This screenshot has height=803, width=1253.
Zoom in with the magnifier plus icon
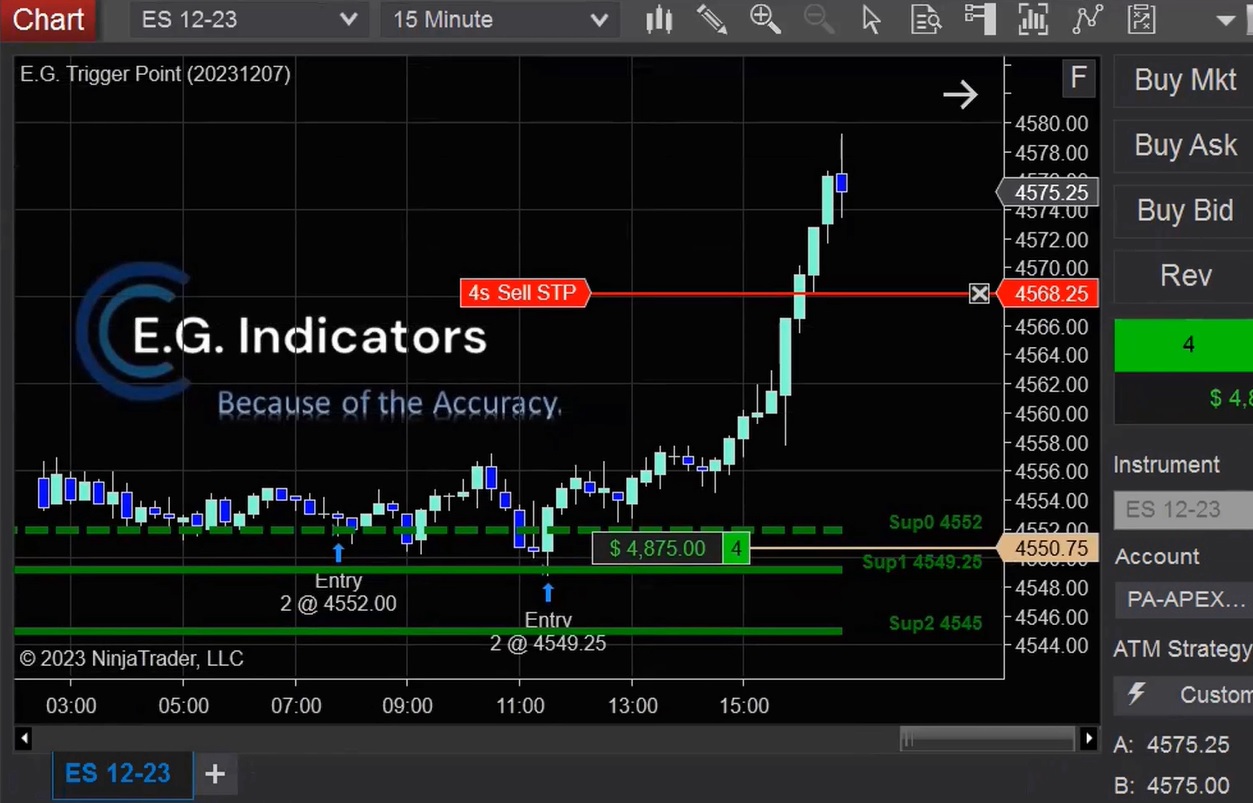pyautogui.click(x=765, y=19)
